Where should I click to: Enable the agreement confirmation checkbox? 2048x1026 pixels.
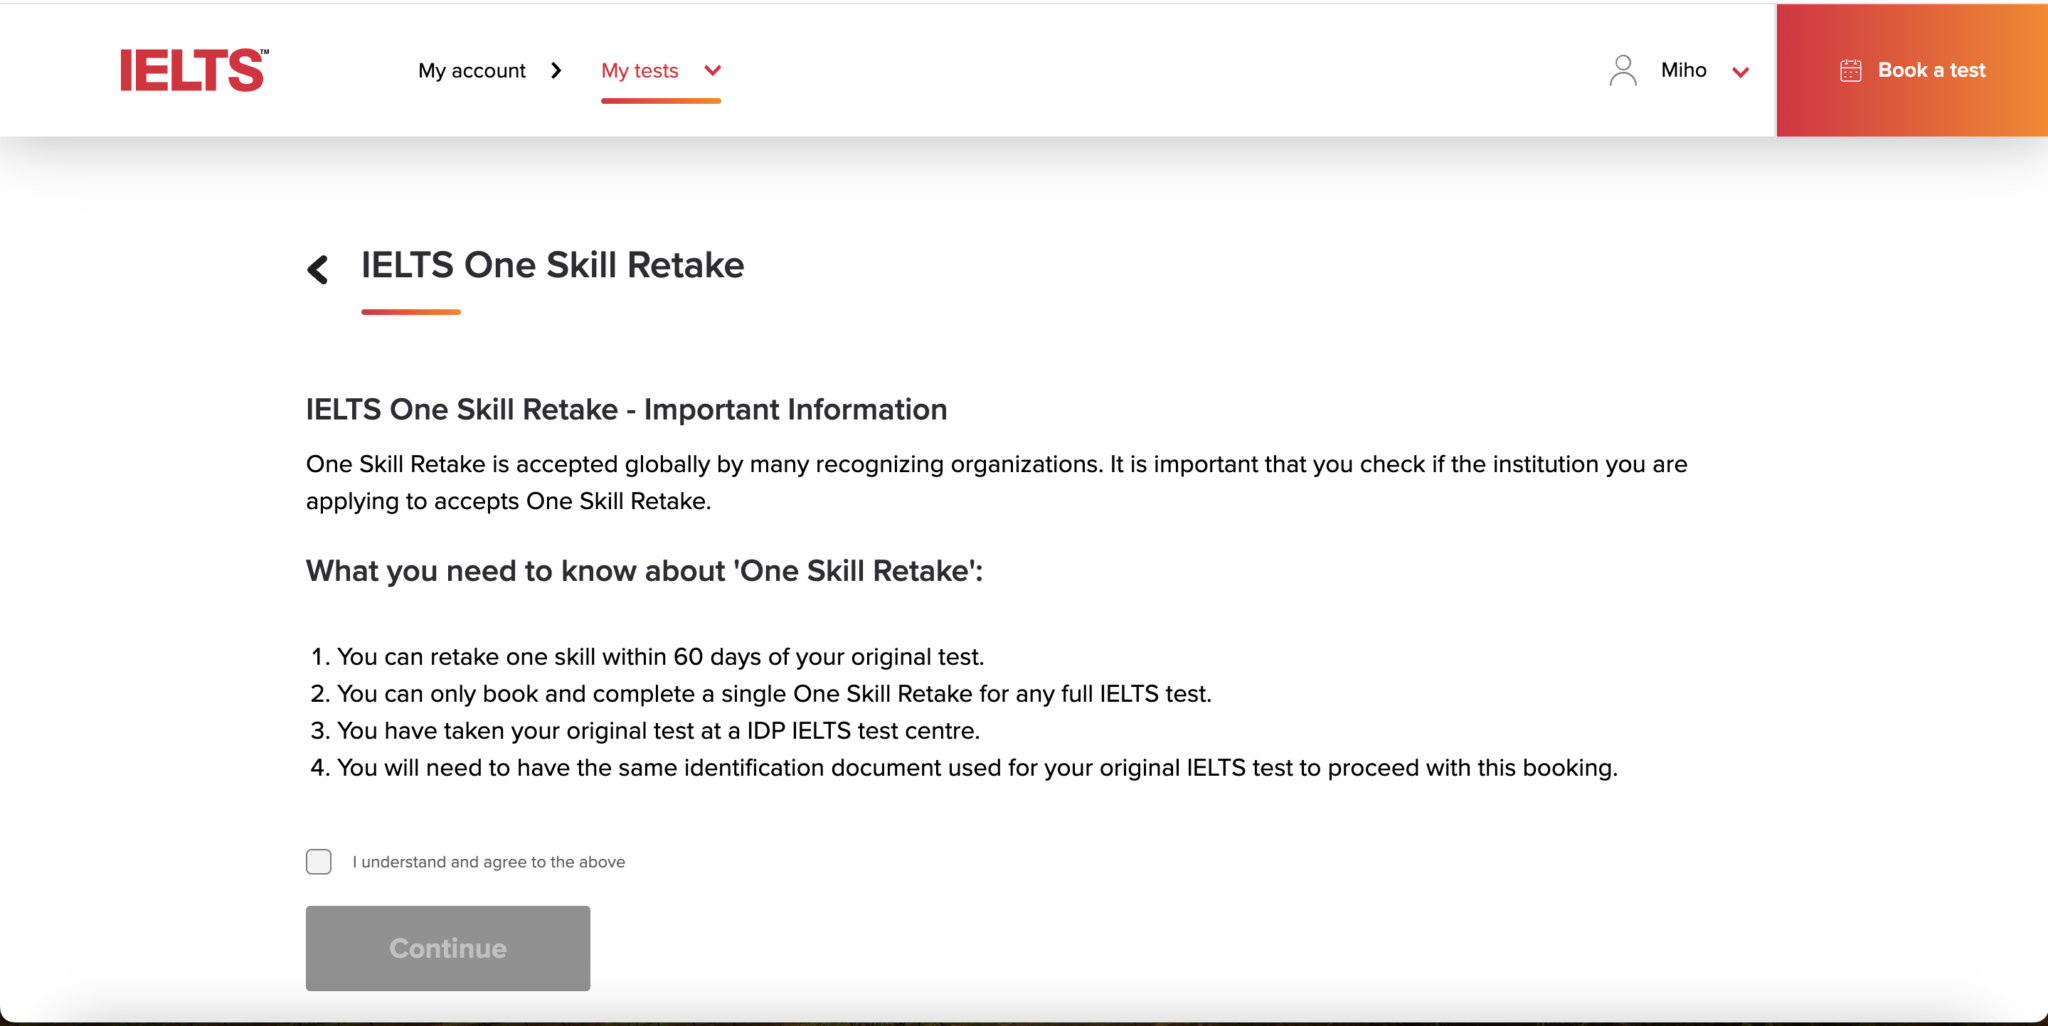pos(318,861)
